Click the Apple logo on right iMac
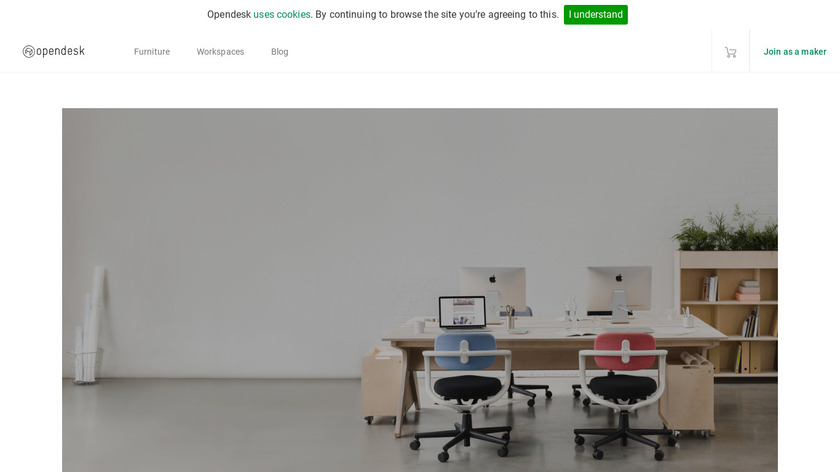 coord(619,278)
